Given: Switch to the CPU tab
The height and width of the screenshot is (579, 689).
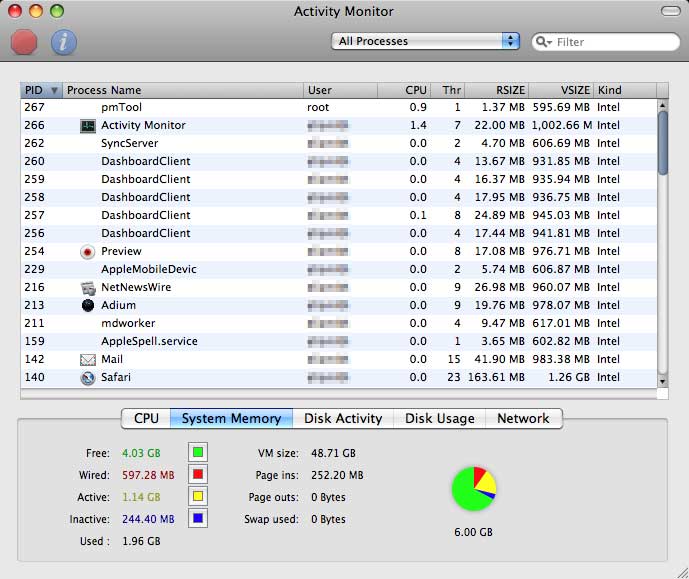Looking at the screenshot, I should point(146,418).
